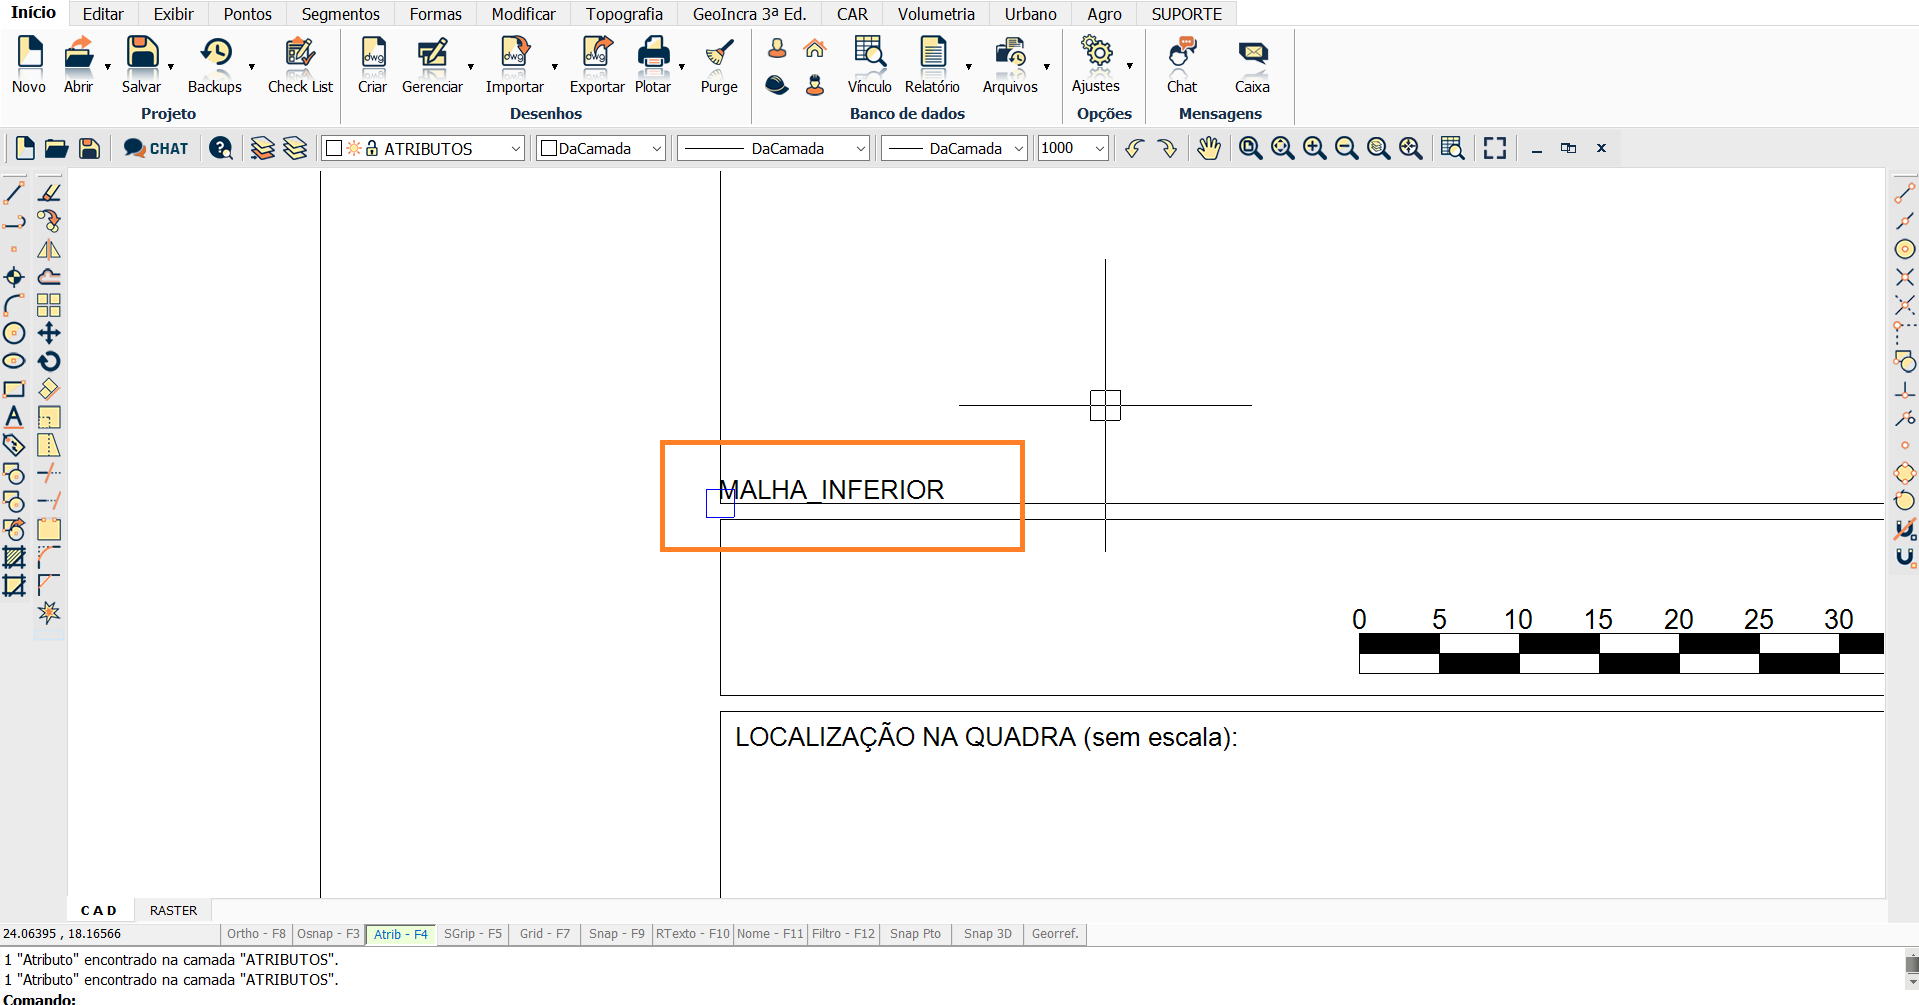Switch to the RASTER tab
The height and width of the screenshot is (1005, 1919).
click(173, 910)
